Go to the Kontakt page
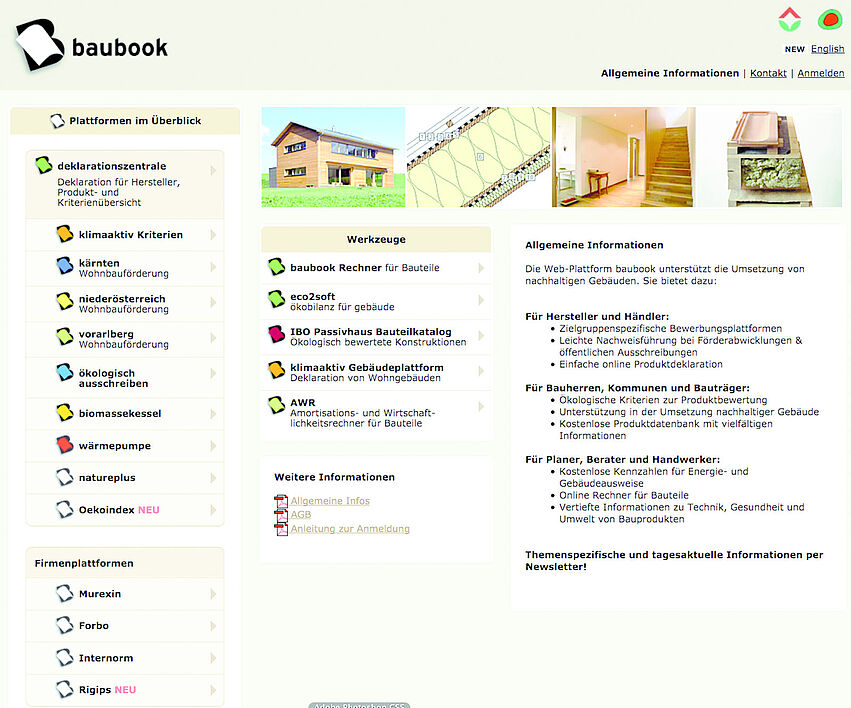Image resolution: width=851 pixels, height=708 pixels. click(768, 73)
